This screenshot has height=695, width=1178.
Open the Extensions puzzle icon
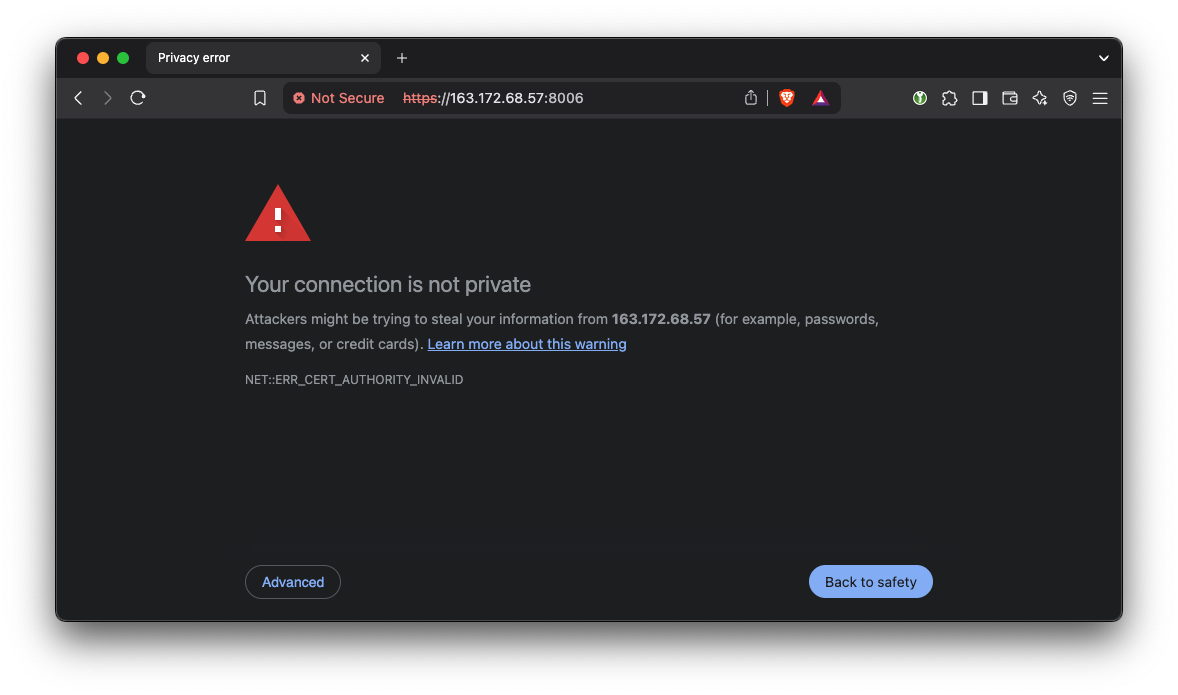(950, 98)
